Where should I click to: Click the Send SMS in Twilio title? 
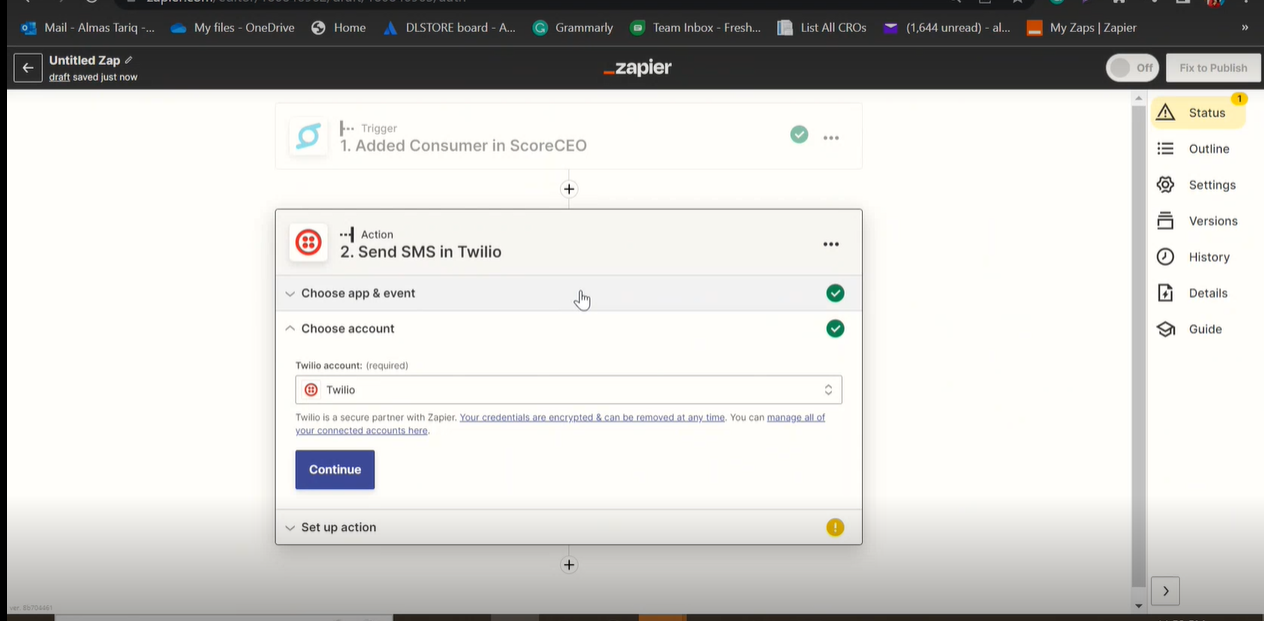421,252
